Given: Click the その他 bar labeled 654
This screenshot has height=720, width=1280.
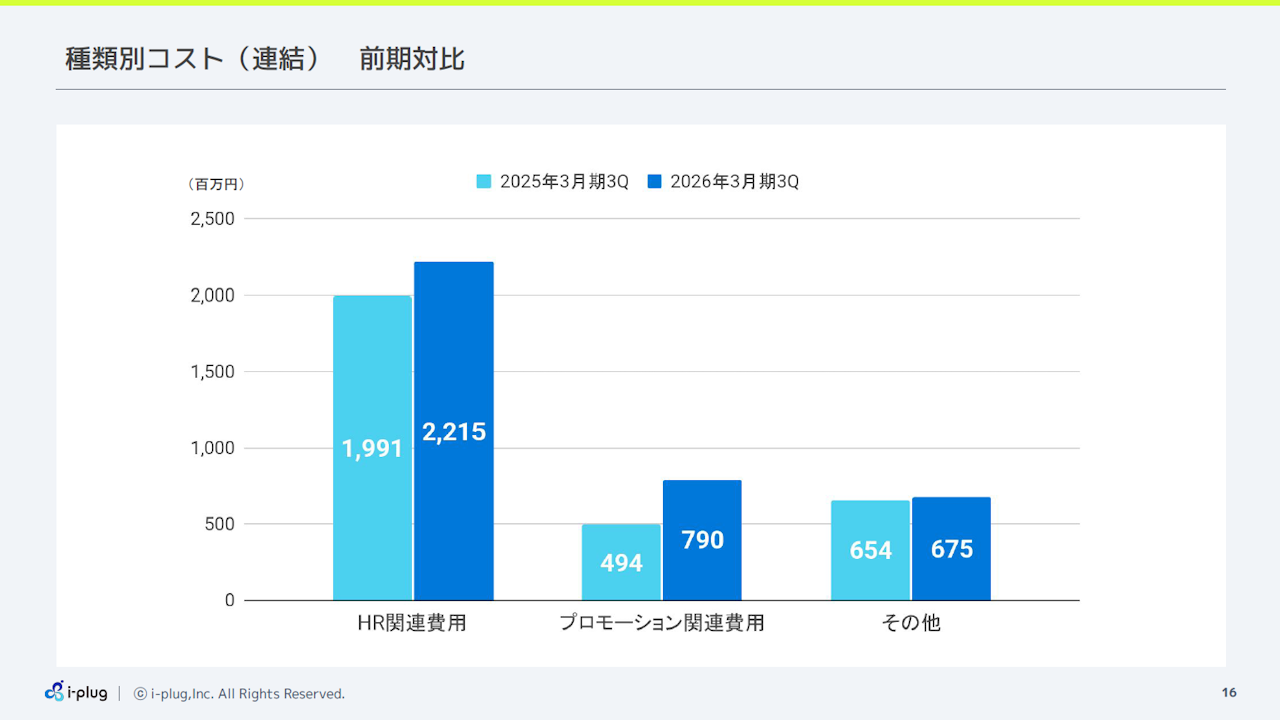Looking at the screenshot, I should click(870, 550).
